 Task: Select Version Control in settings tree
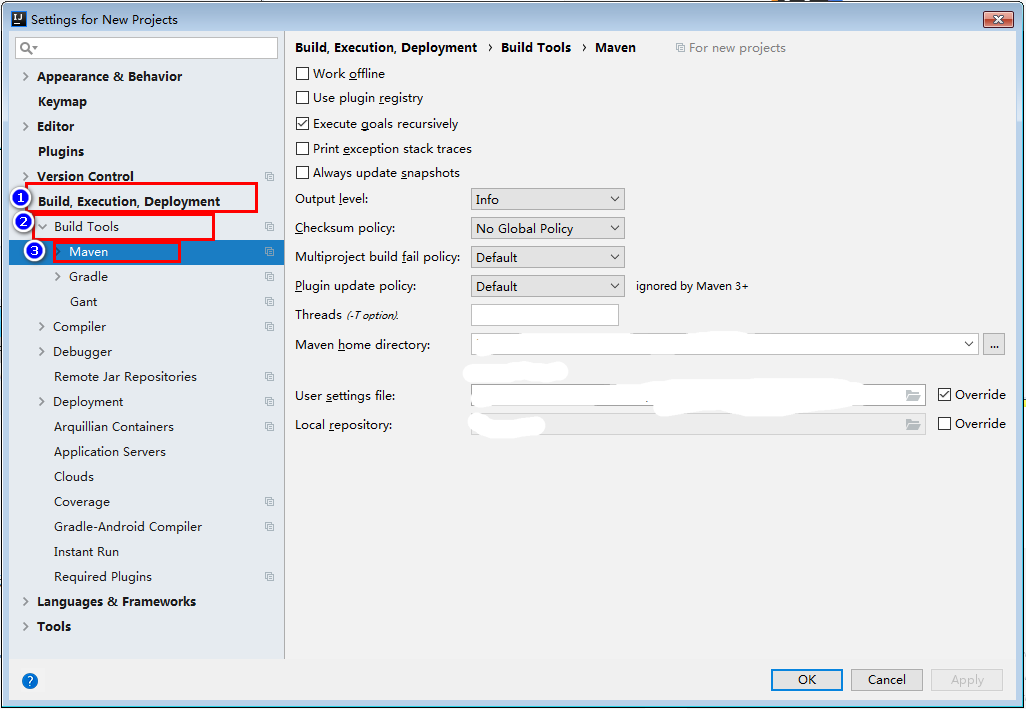pos(85,177)
